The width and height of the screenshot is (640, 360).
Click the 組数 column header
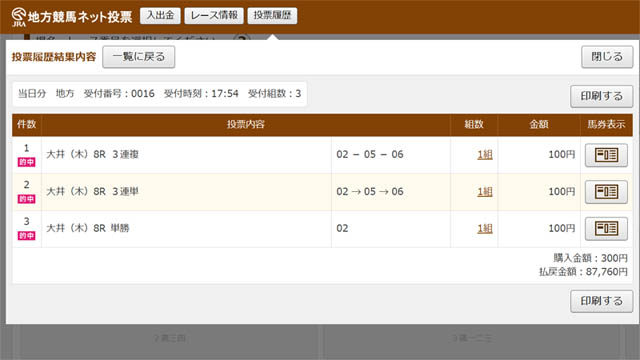pos(474,124)
